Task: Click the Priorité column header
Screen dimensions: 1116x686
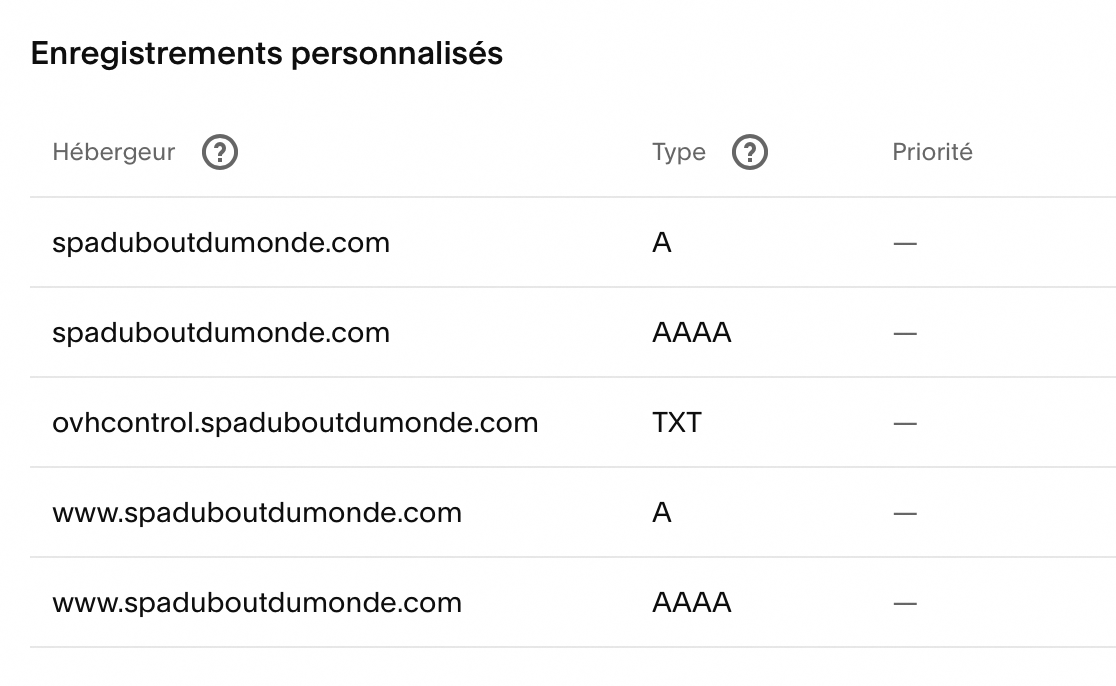Action: click(x=932, y=153)
